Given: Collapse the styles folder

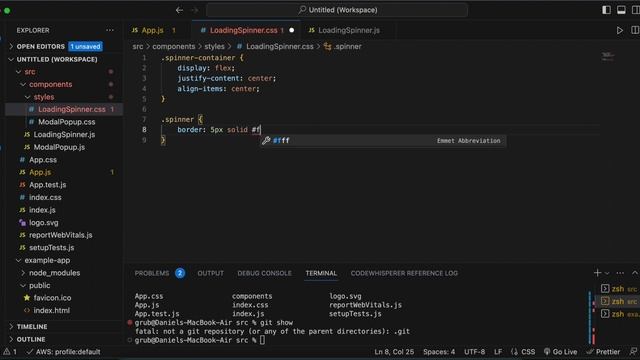Looking at the screenshot, I should pos(44,97).
